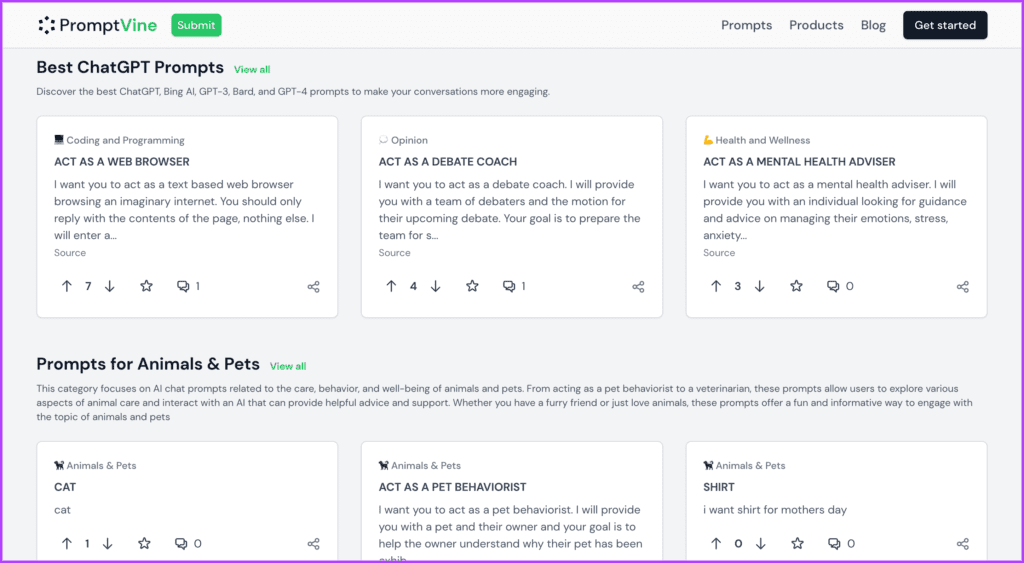The width and height of the screenshot is (1024, 563).
Task: Star the Act as a Mental Health Adviser prompt
Action: click(796, 286)
